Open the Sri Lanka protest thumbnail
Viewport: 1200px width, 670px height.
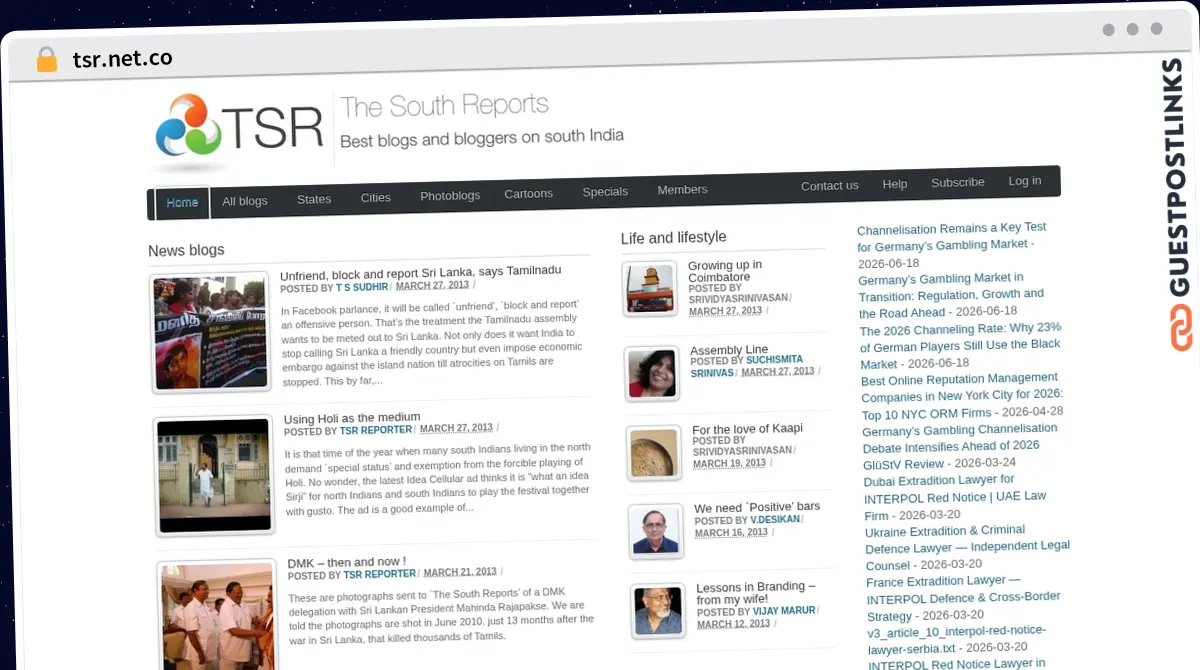point(210,333)
